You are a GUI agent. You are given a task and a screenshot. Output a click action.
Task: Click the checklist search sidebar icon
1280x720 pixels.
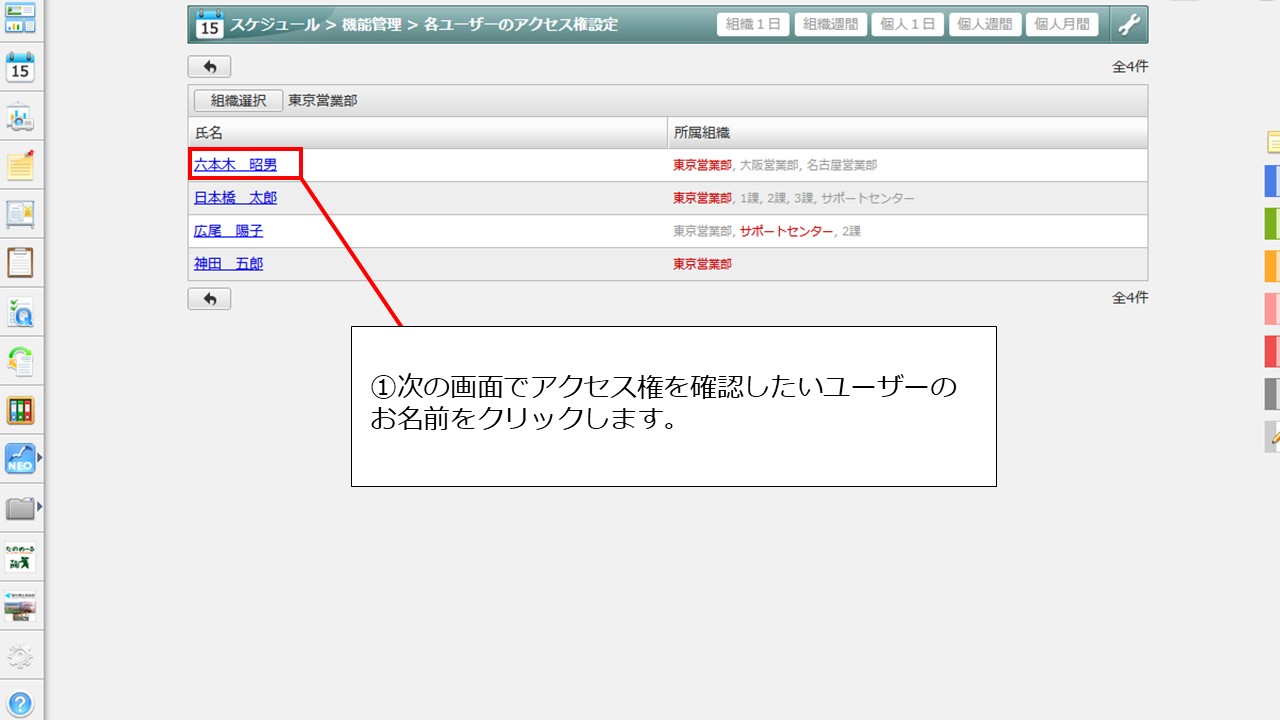20,312
